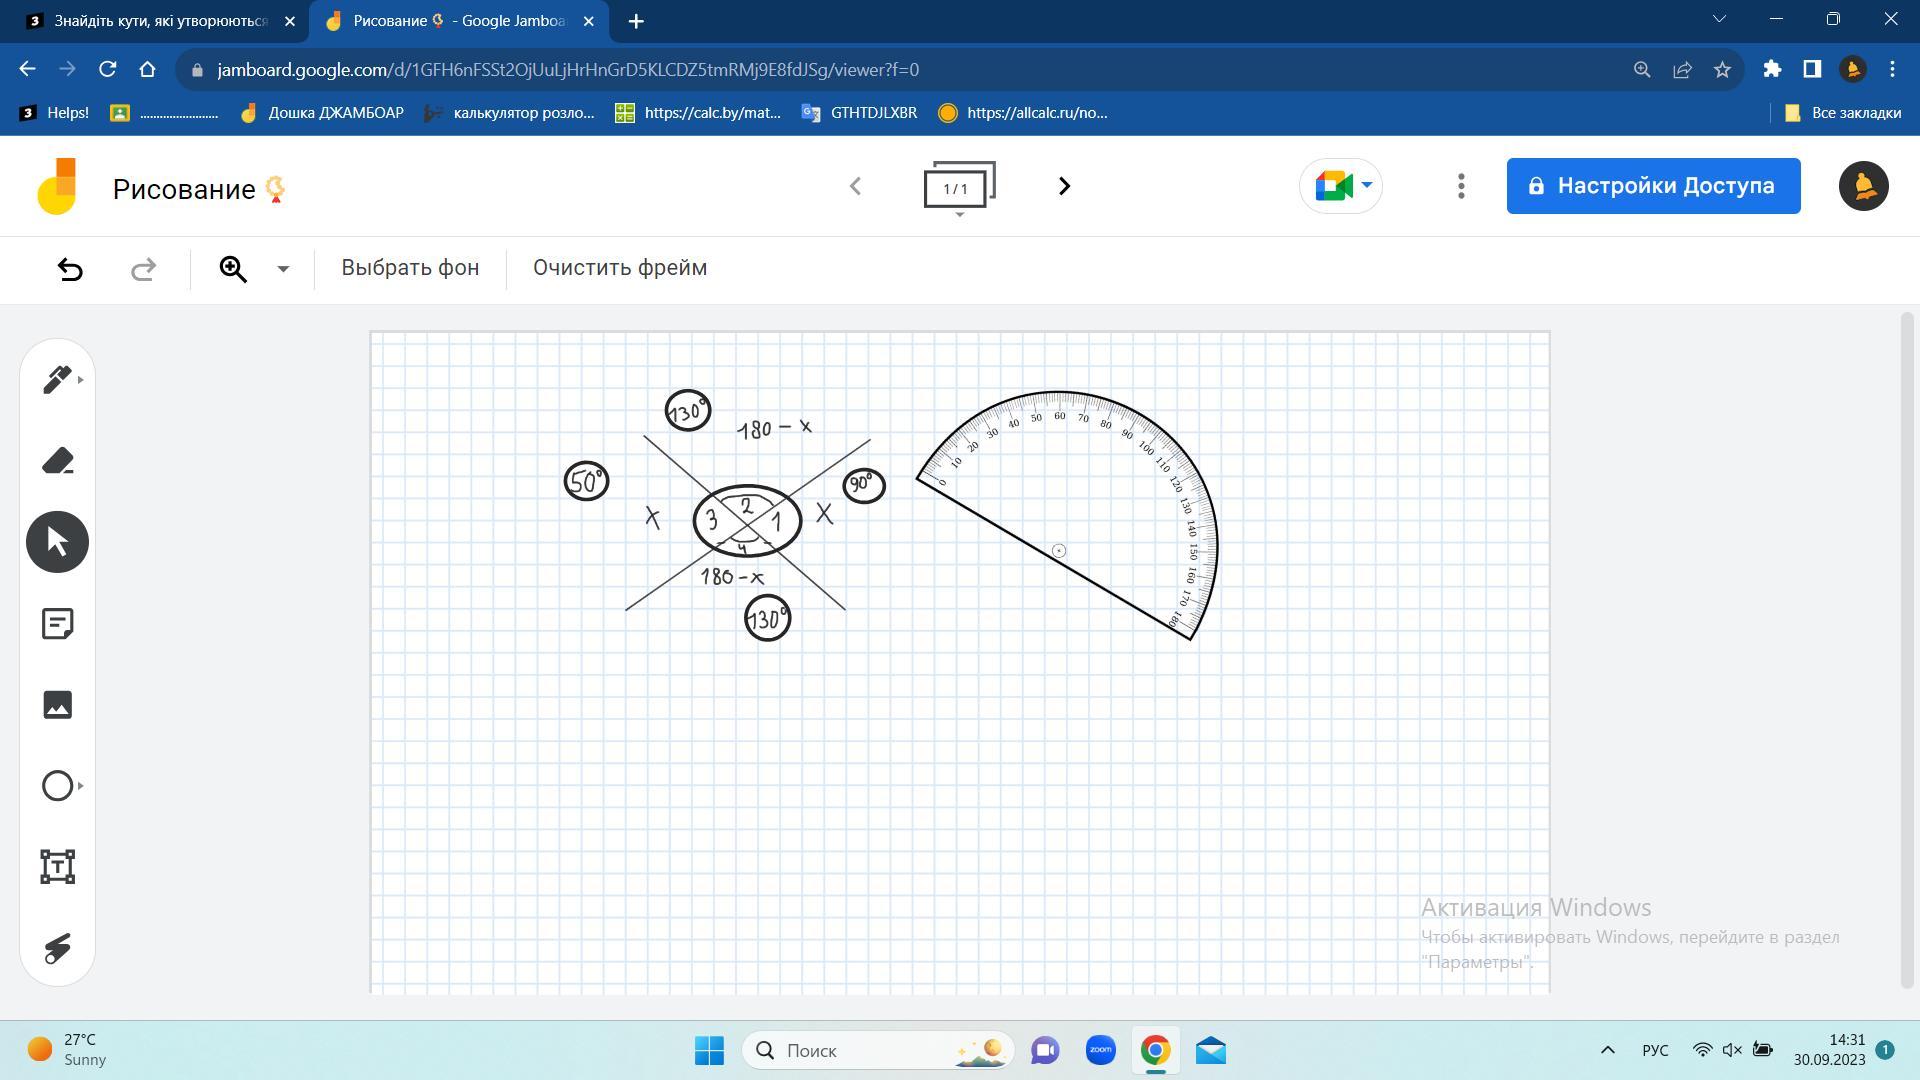Open the Jamboard three-dot more menu

click(1461, 186)
